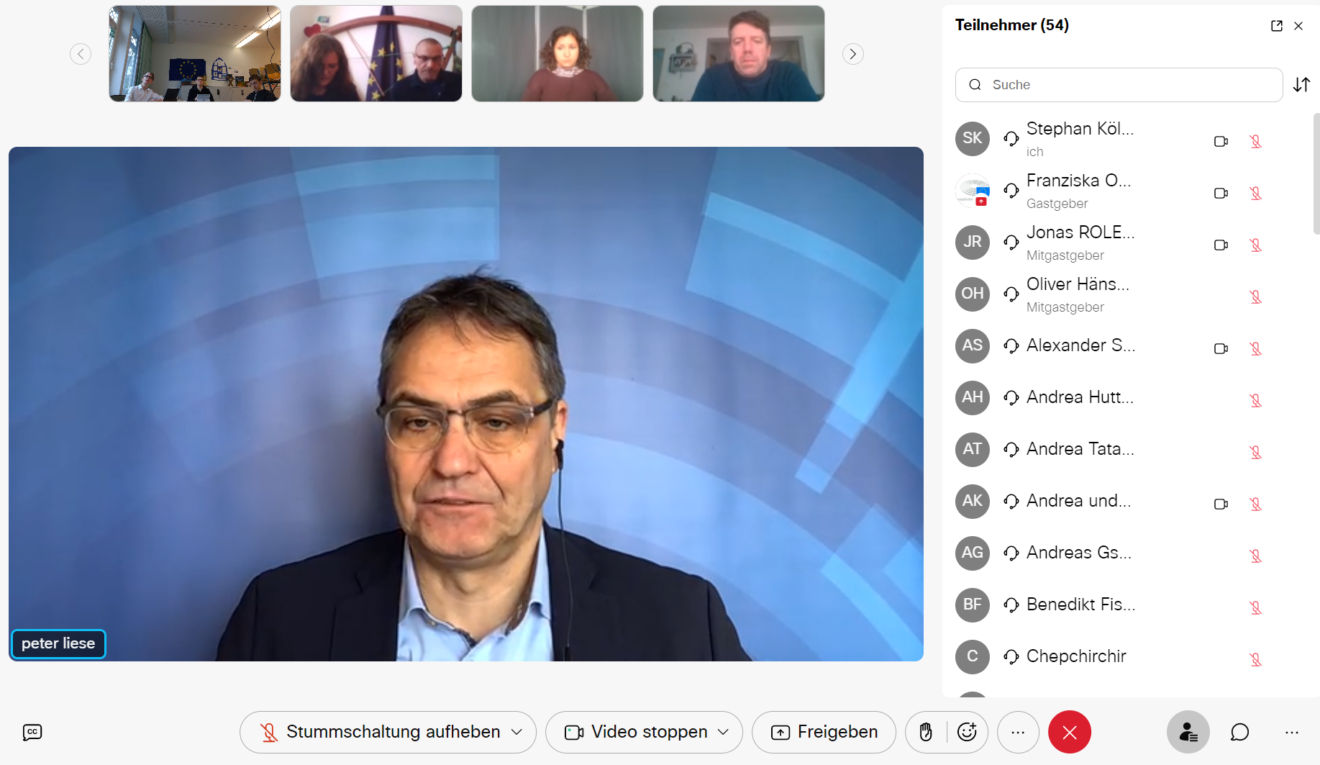Click headset icon next to Chepchirchir
This screenshot has width=1320, height=765.
(1011, 657)
